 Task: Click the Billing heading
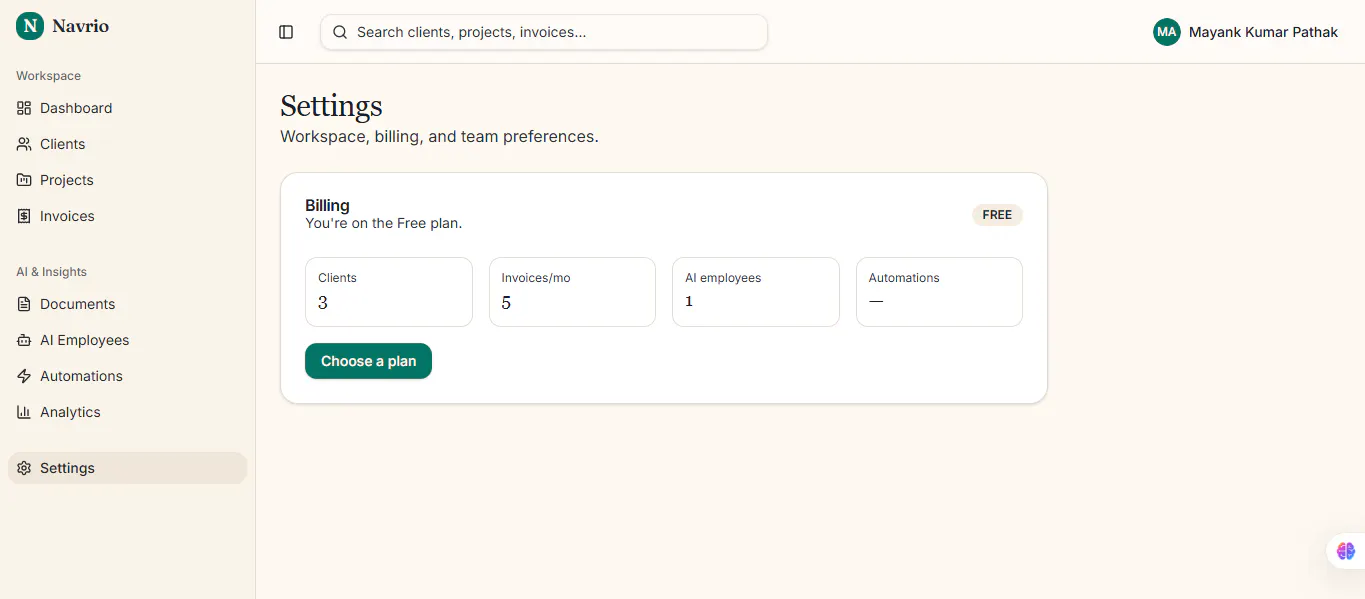click(327, 205)
